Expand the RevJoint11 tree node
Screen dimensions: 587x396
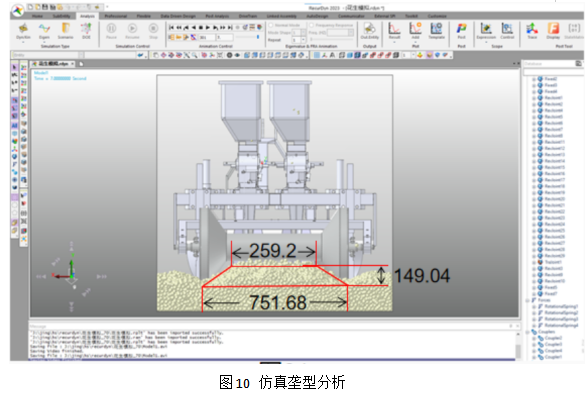coord(534,142)
